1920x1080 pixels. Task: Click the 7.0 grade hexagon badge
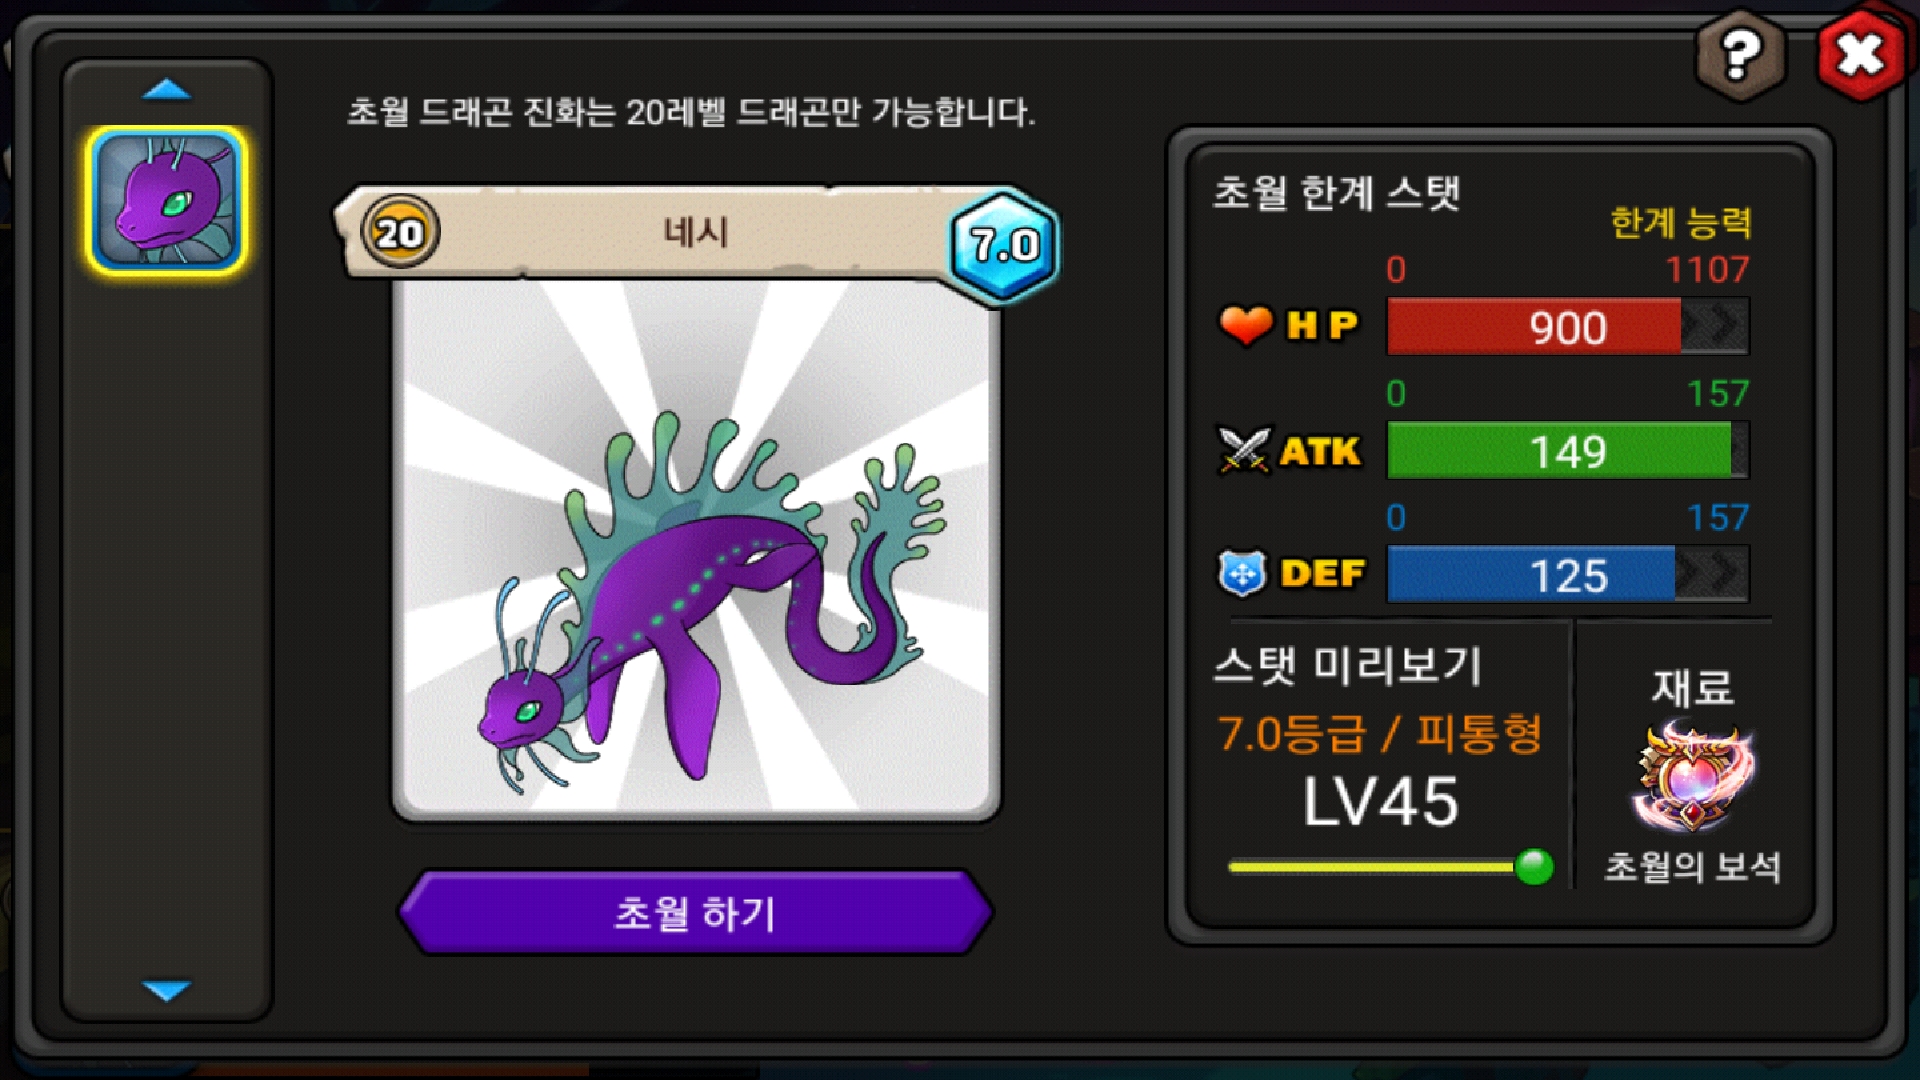pos(1003,243)
